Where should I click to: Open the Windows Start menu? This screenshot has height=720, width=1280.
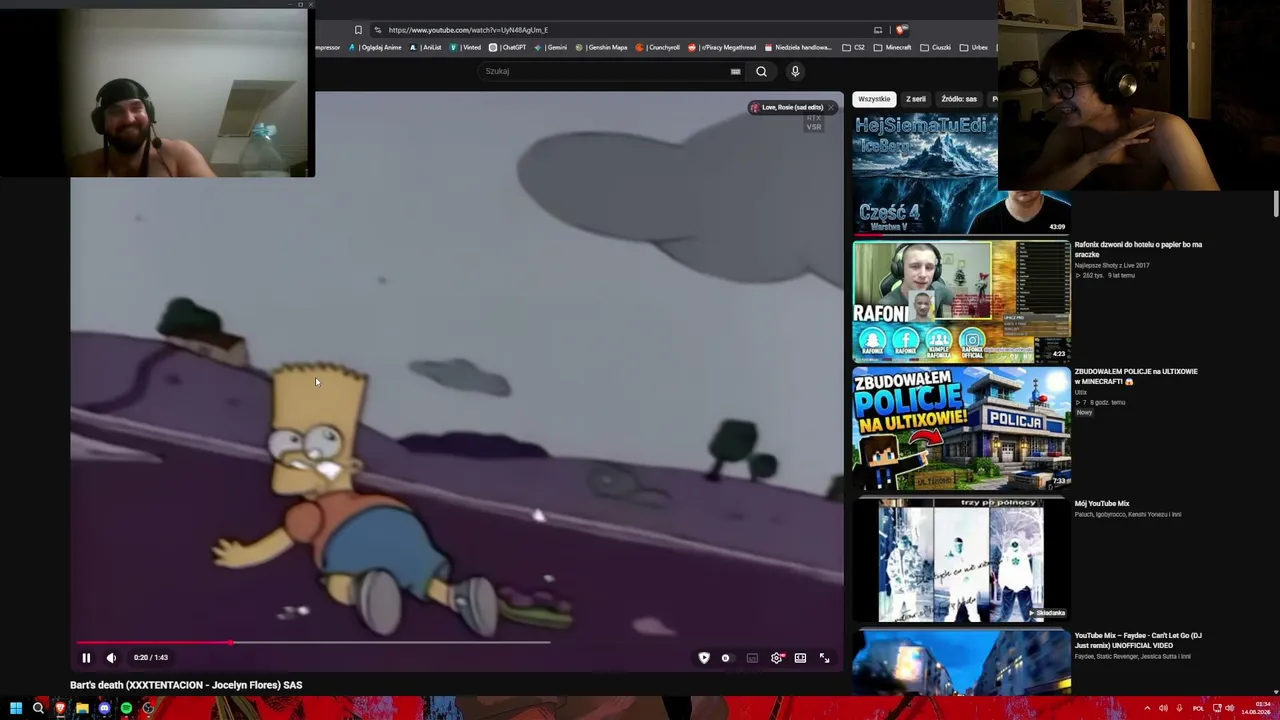tap(16, 709)
